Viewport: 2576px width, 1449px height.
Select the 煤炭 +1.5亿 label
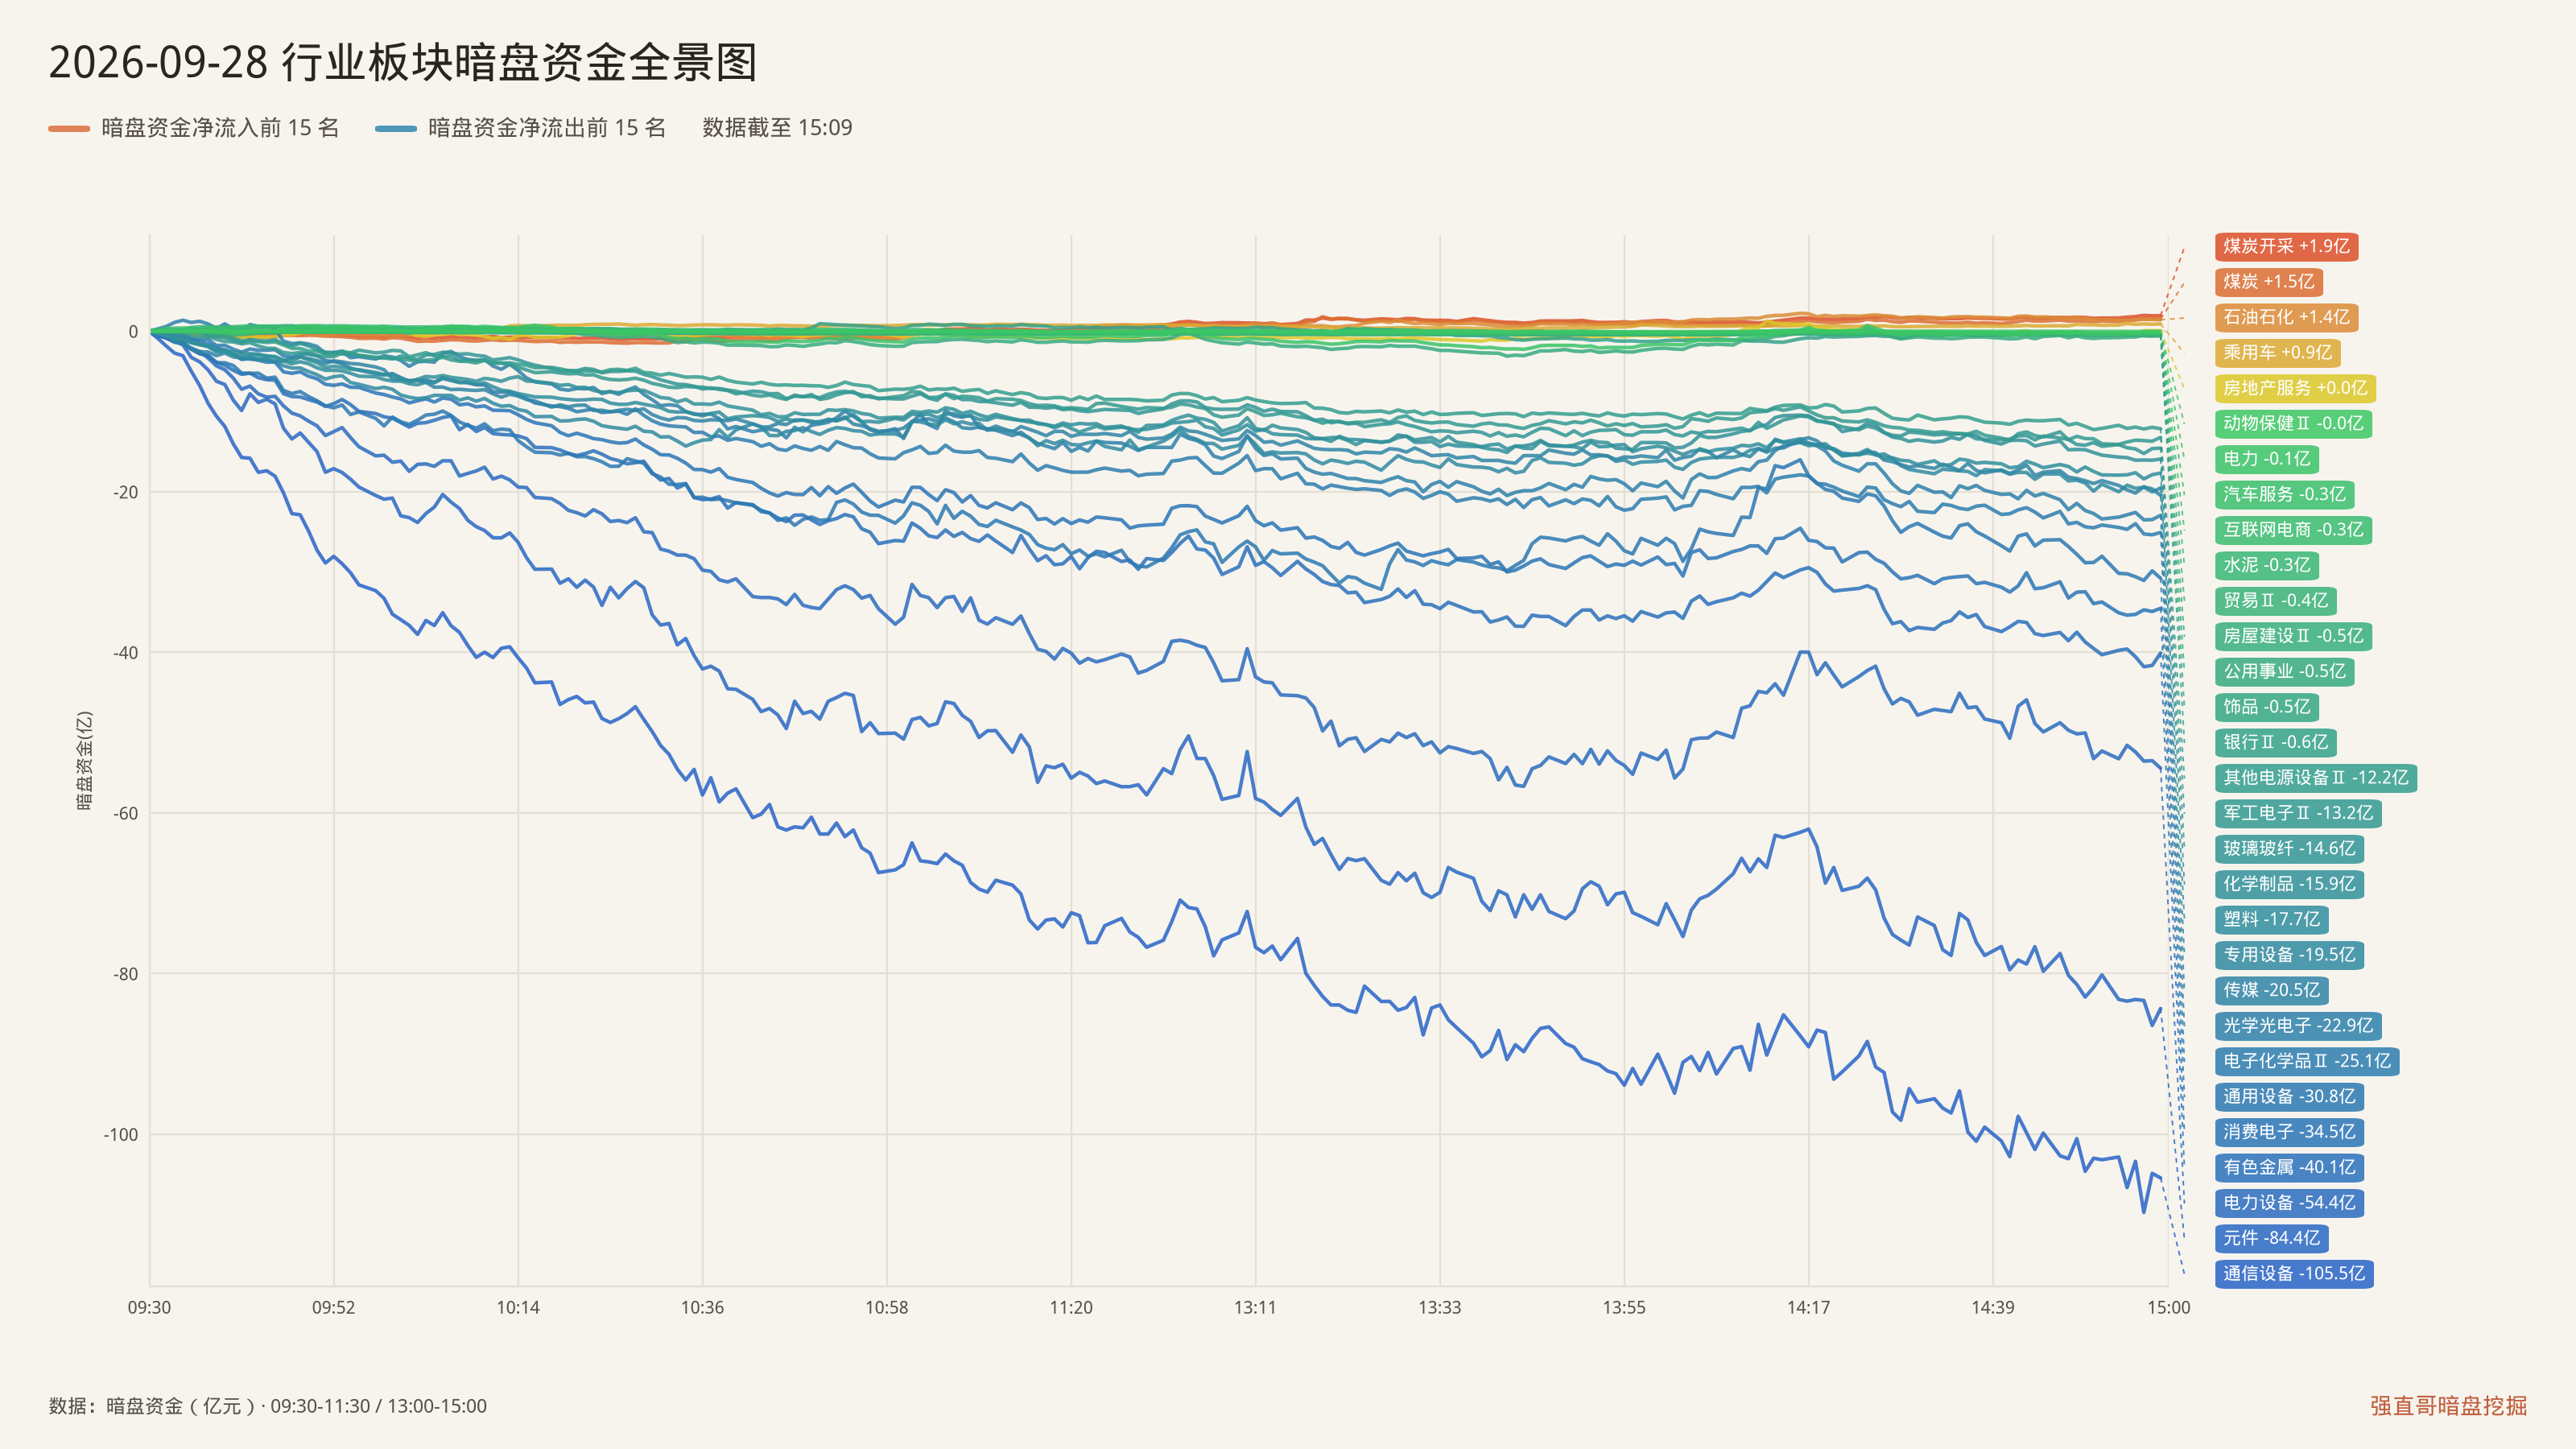[2268, 282]
